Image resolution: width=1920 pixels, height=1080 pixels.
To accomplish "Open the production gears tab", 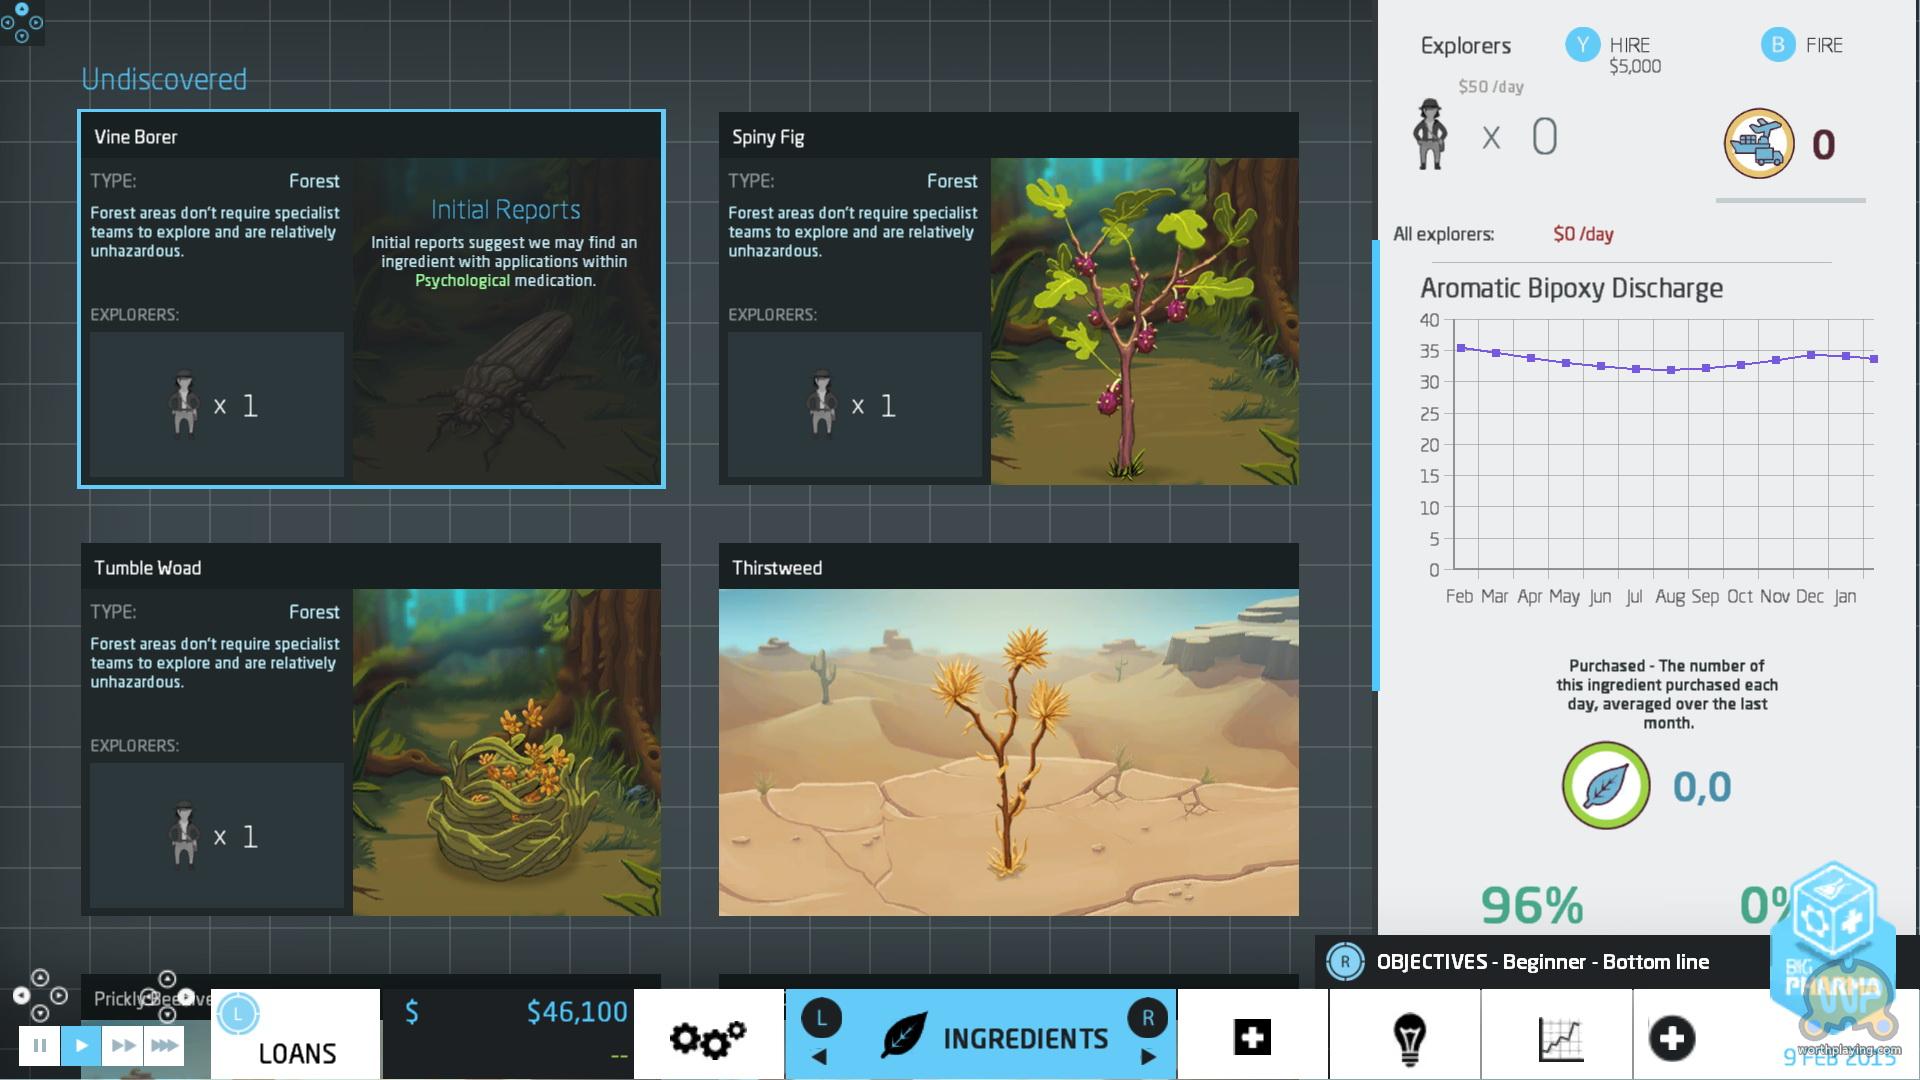I will coord(708,1038).
